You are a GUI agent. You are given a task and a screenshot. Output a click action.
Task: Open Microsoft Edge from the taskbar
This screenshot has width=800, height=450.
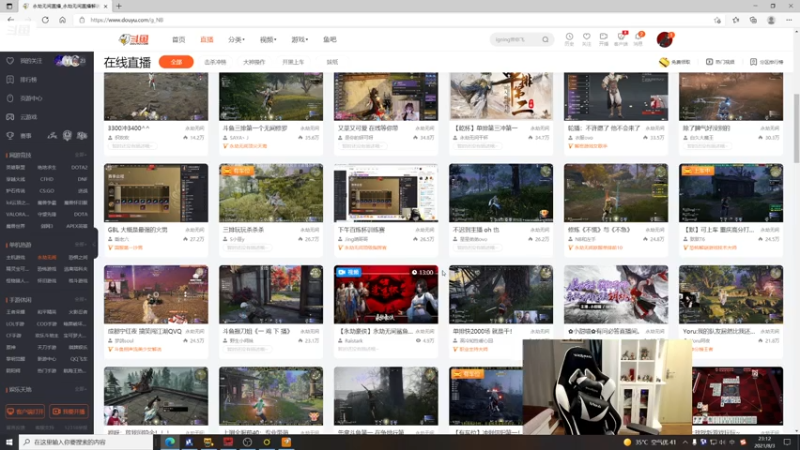point(169,442)
